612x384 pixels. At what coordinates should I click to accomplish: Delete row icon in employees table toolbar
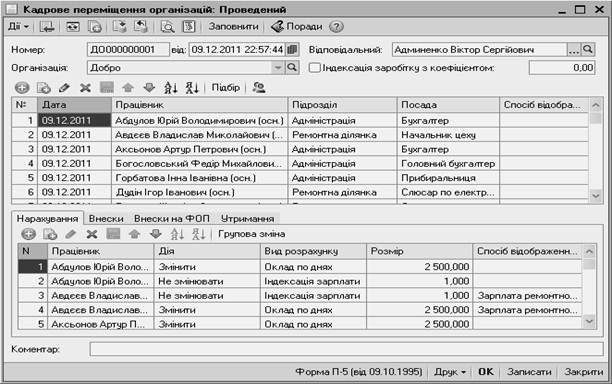(85, 87)
